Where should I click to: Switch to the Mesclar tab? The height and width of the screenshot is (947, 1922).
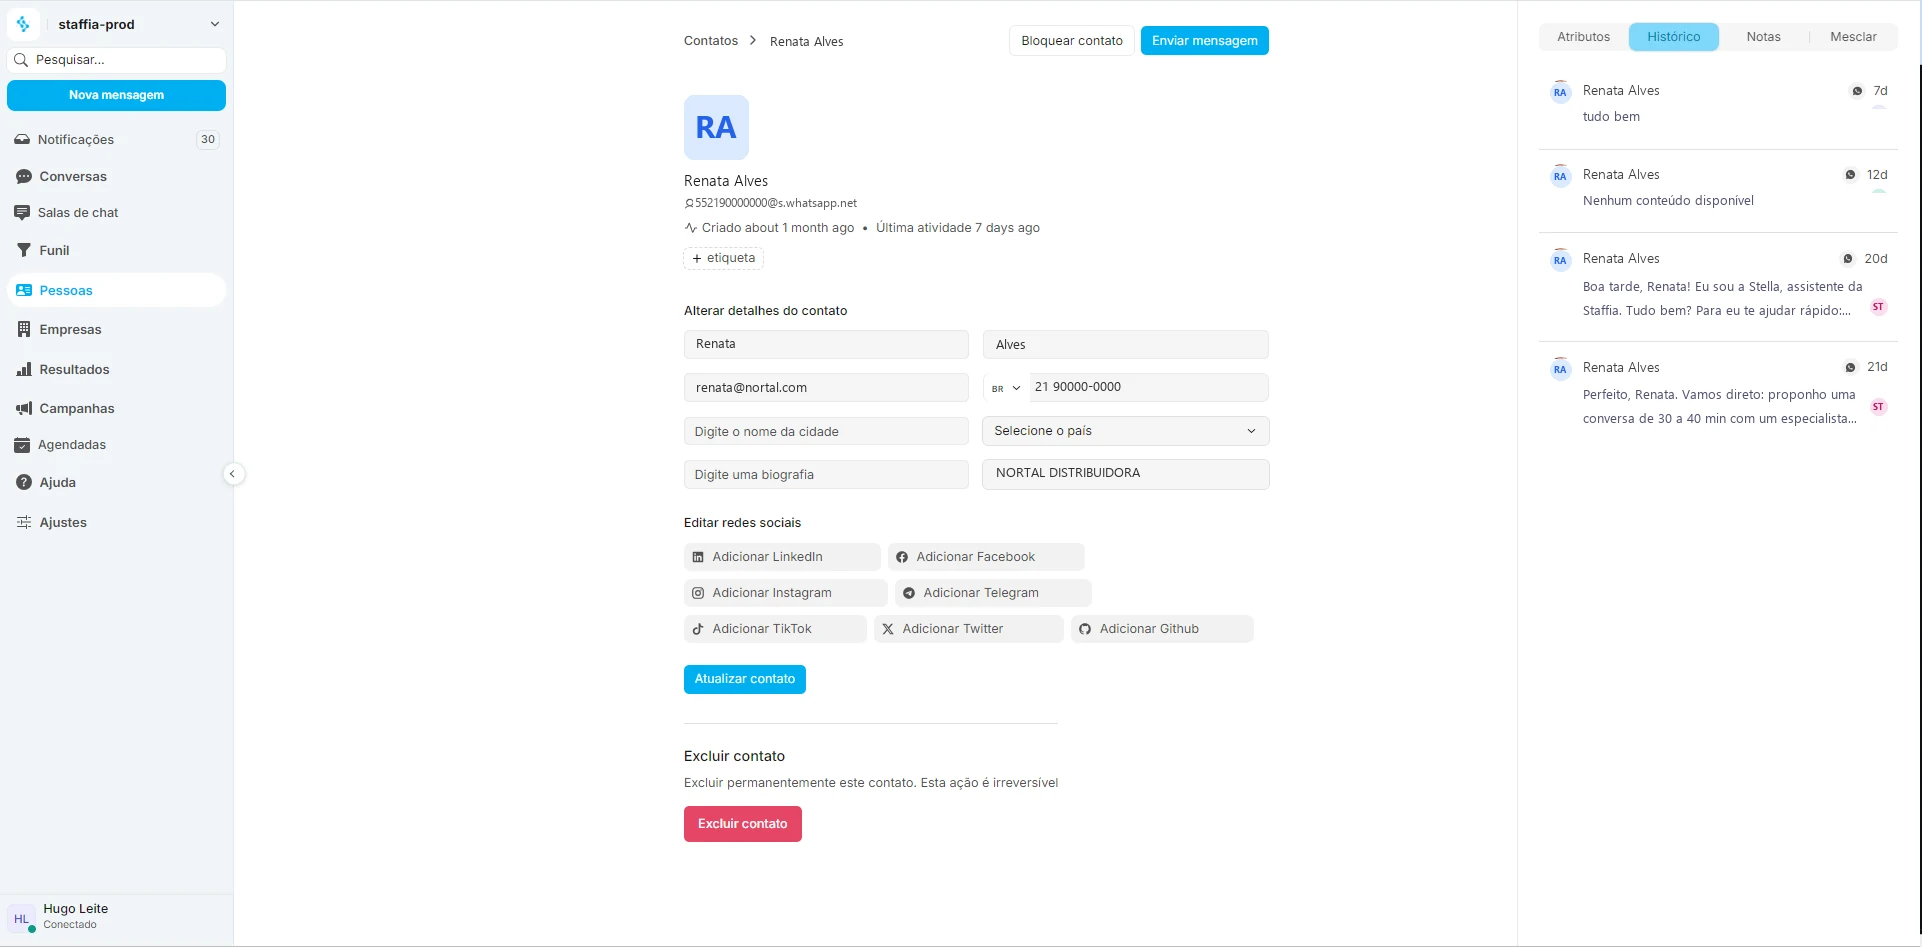(1853, 37)
